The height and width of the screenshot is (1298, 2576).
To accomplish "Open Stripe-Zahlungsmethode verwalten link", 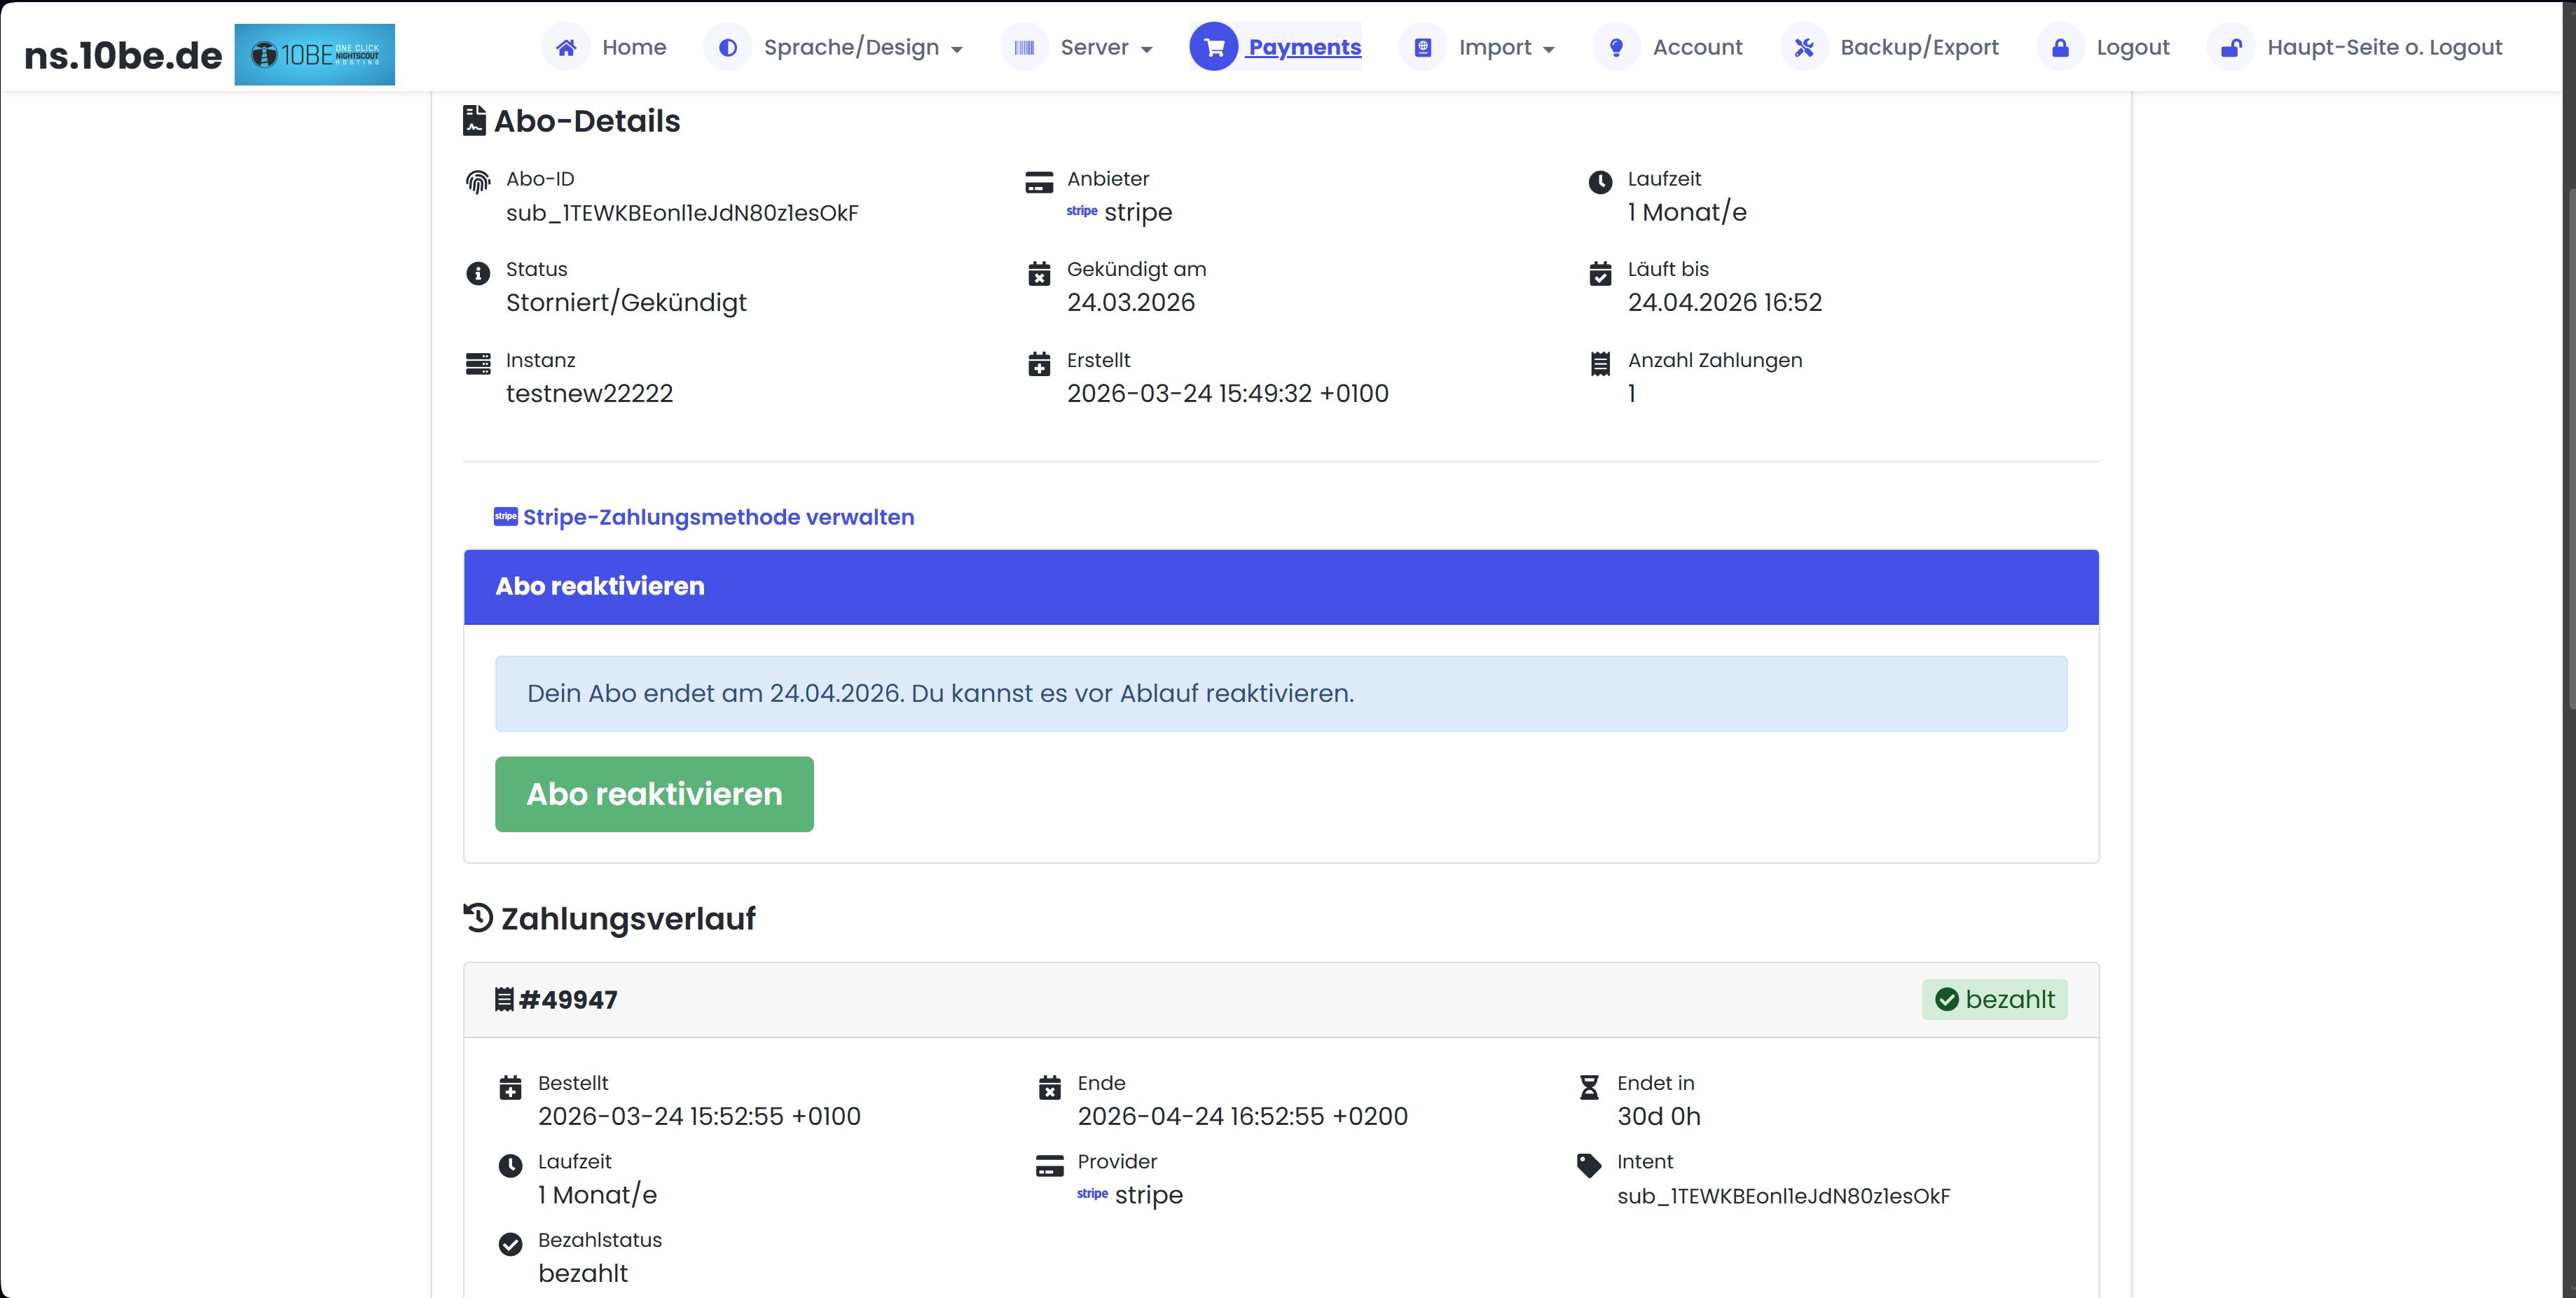I will tap(718, 517).
